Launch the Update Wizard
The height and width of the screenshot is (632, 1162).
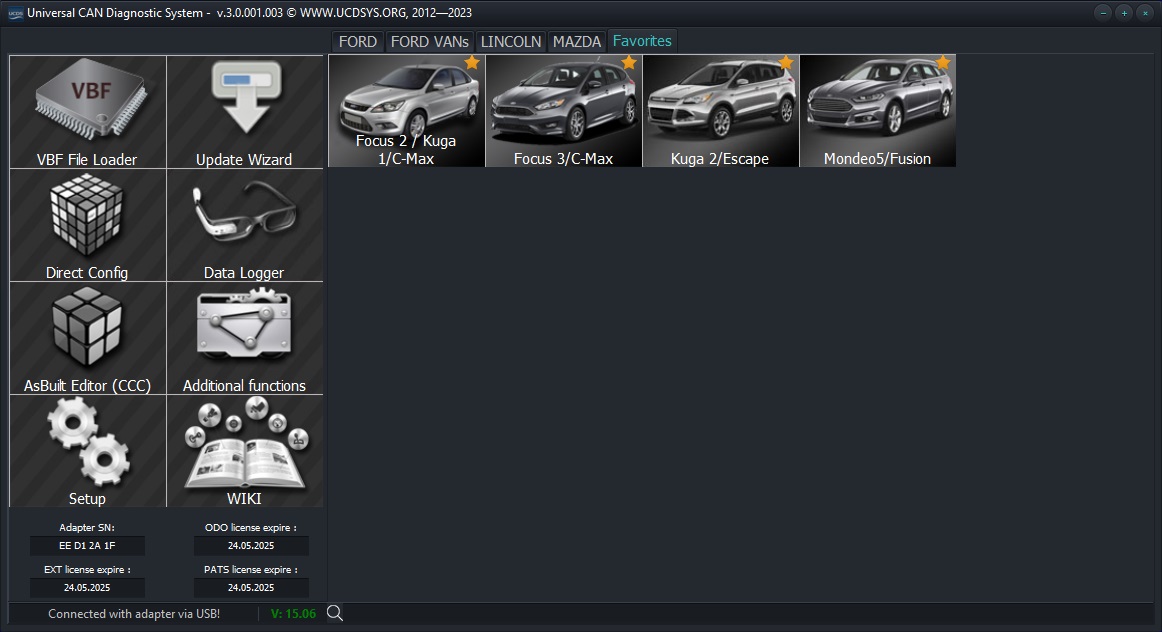pyautogui.click(x=244, y=112)
